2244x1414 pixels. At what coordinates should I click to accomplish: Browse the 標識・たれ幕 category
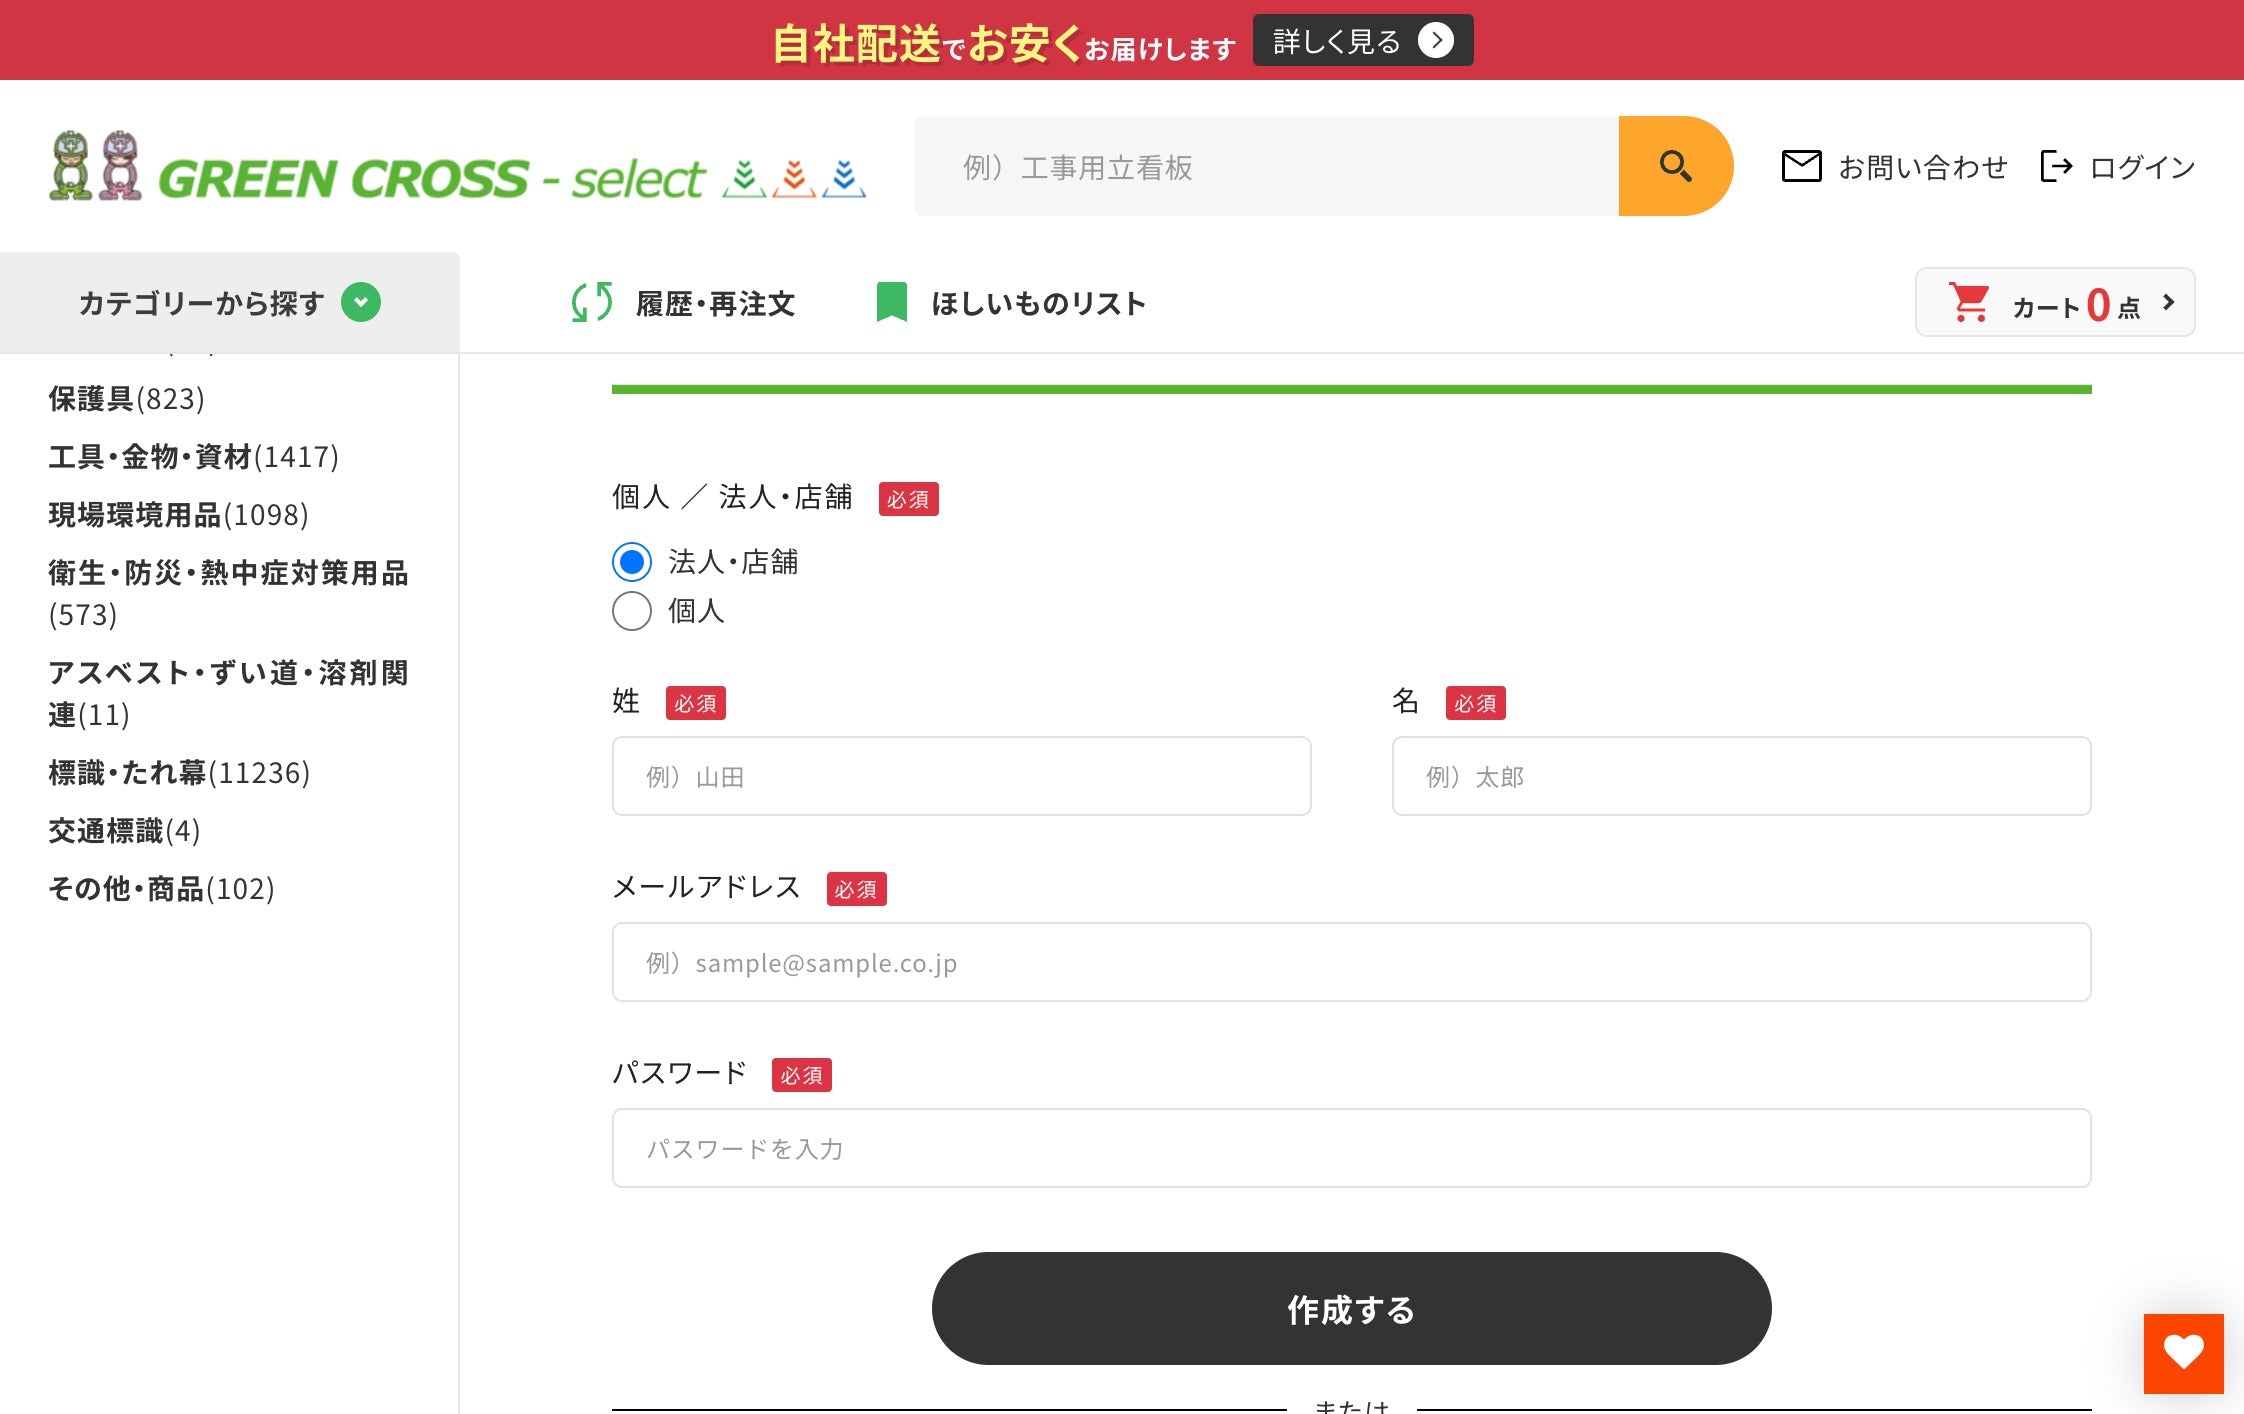tap(178, 773)
